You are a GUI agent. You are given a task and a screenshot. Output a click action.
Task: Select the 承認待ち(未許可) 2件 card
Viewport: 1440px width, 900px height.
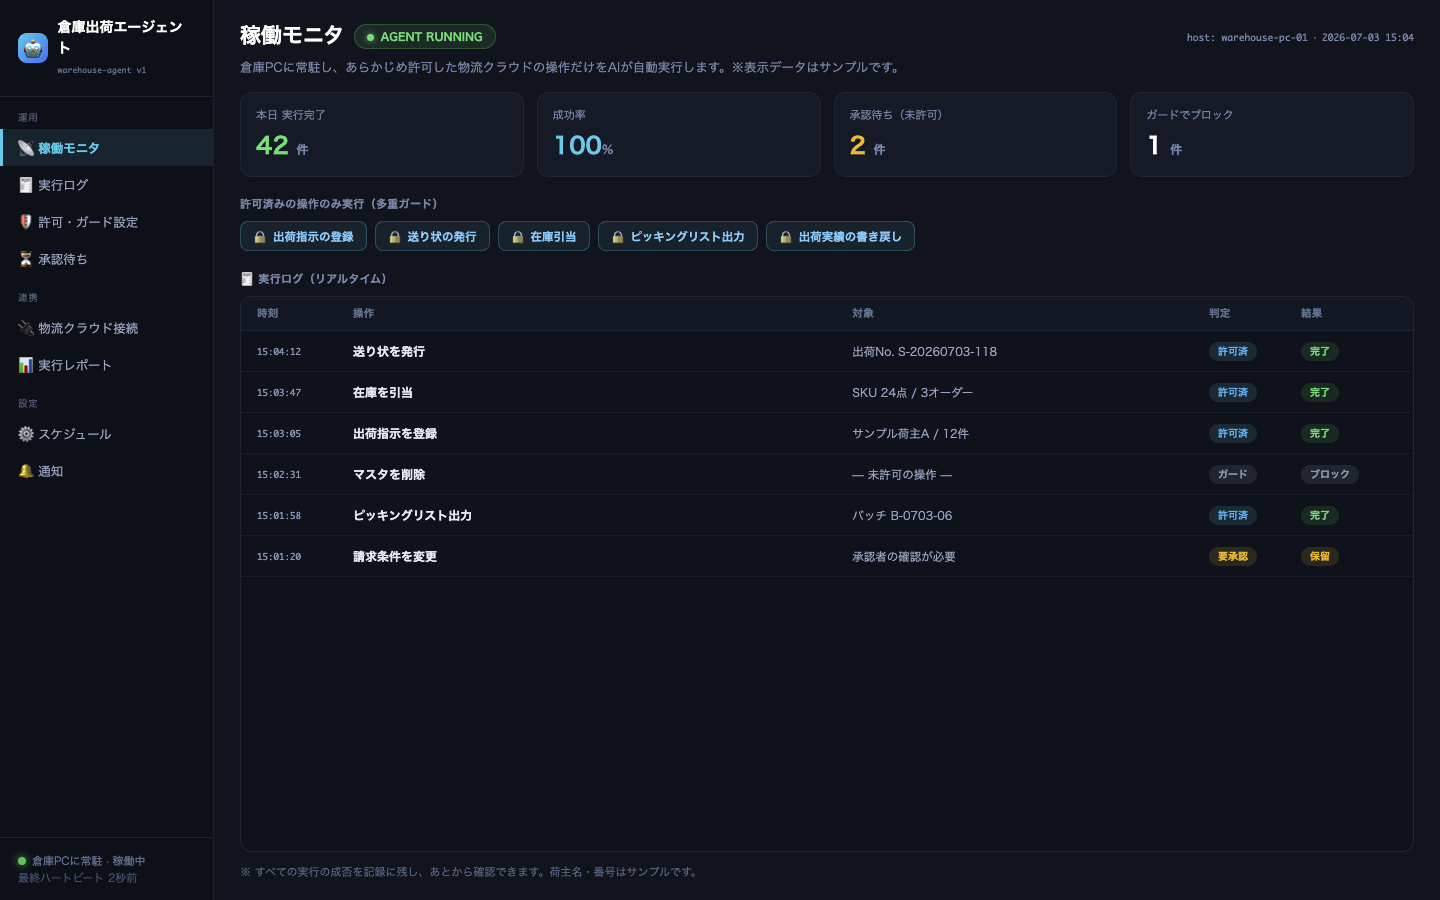pyautogui.click(x=975, y=135)
